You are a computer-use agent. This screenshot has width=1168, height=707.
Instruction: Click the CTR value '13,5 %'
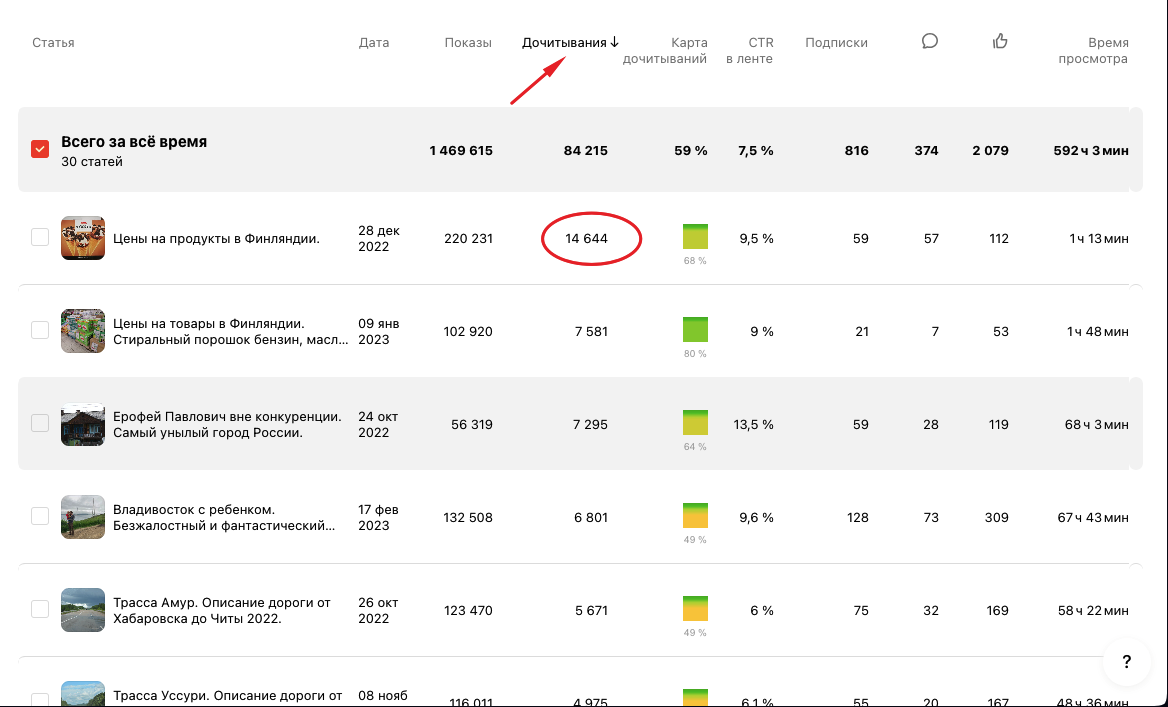point(753,425)
